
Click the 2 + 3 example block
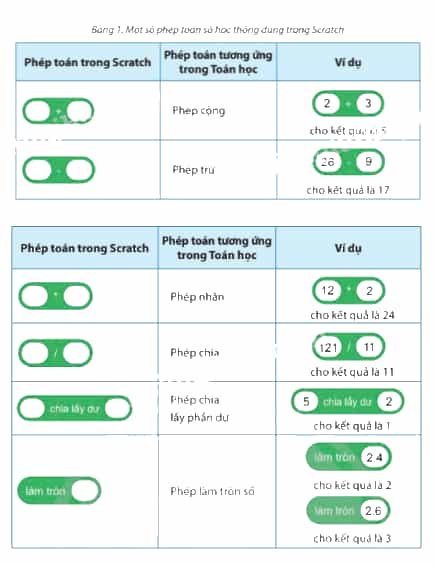tap(348, 104)
